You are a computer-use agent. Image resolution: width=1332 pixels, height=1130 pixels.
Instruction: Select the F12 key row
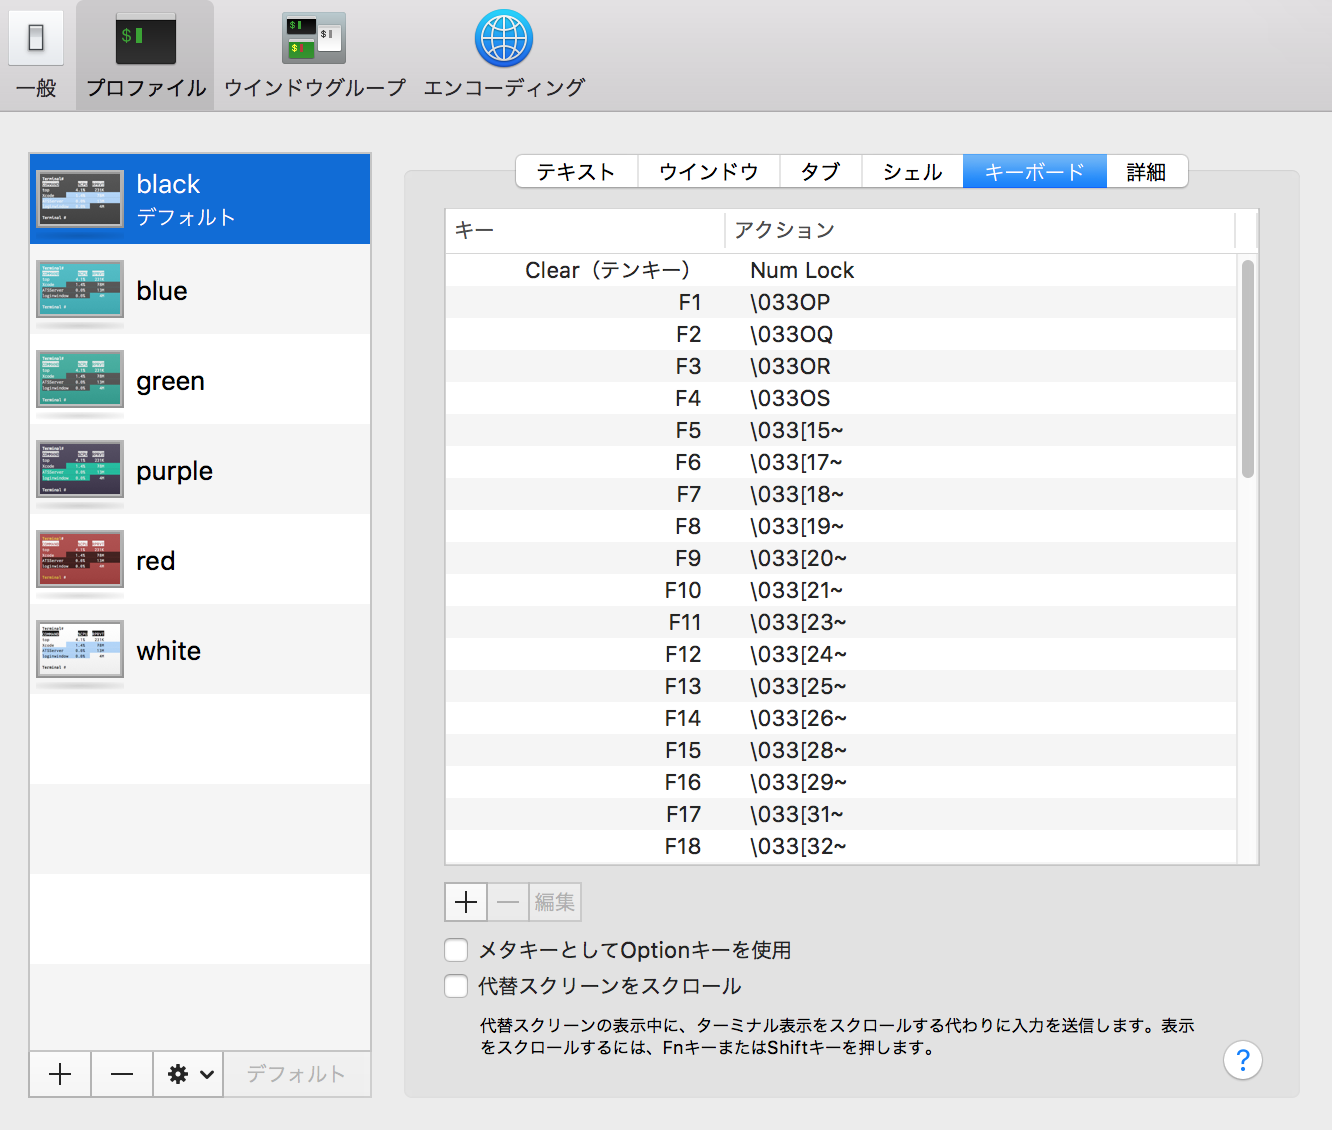pos(841,654)
